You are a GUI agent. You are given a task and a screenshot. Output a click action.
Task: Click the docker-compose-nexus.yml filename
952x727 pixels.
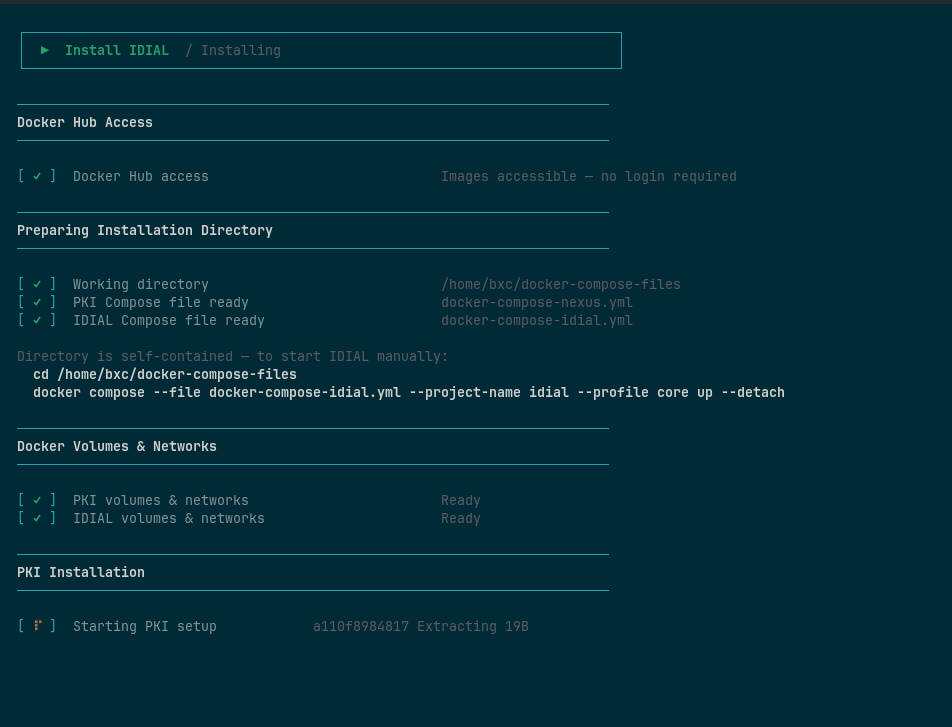point(537,302)
